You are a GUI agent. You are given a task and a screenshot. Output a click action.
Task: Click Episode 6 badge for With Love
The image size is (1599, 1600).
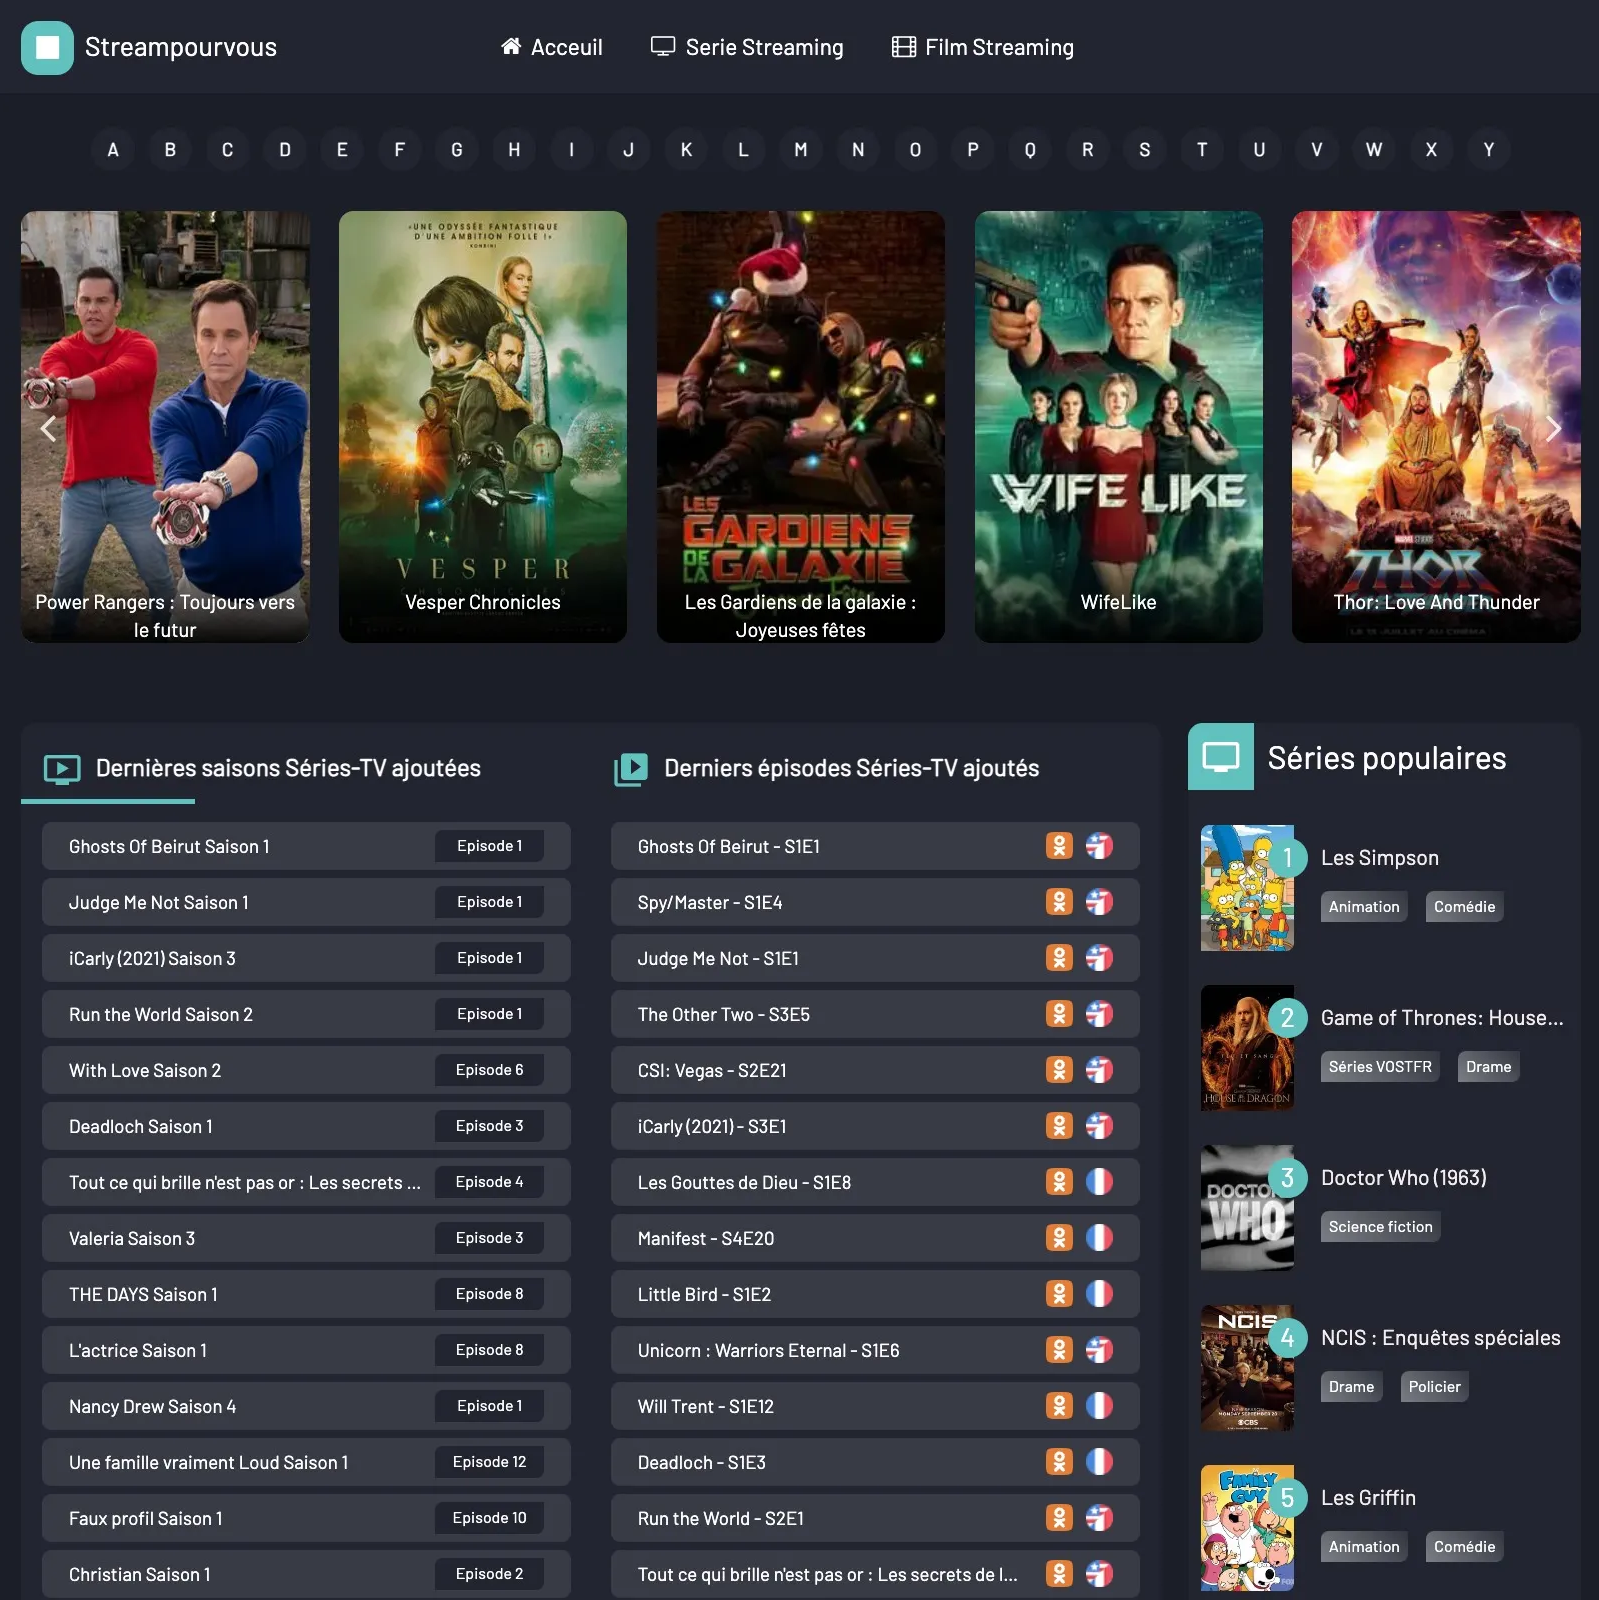(x=490, y=1070)
